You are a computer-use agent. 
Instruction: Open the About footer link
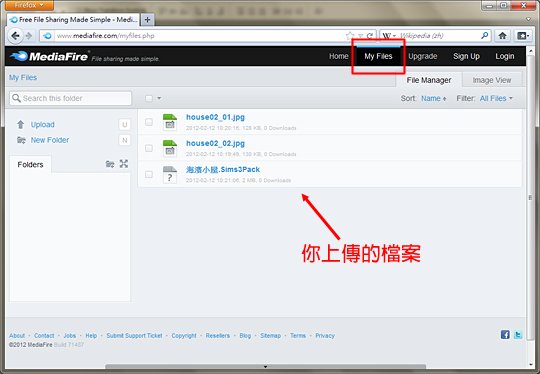pyautogui.click(x=17, y=335)
